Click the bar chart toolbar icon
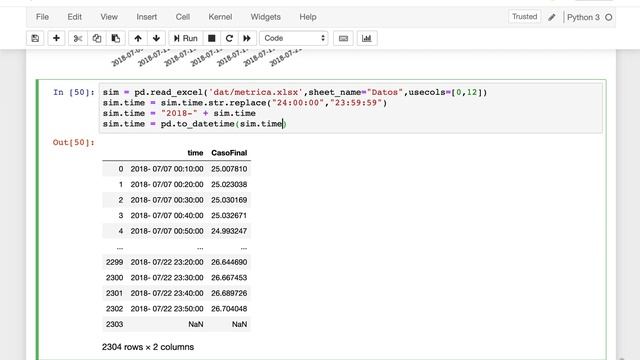 [x=367, y=38]
